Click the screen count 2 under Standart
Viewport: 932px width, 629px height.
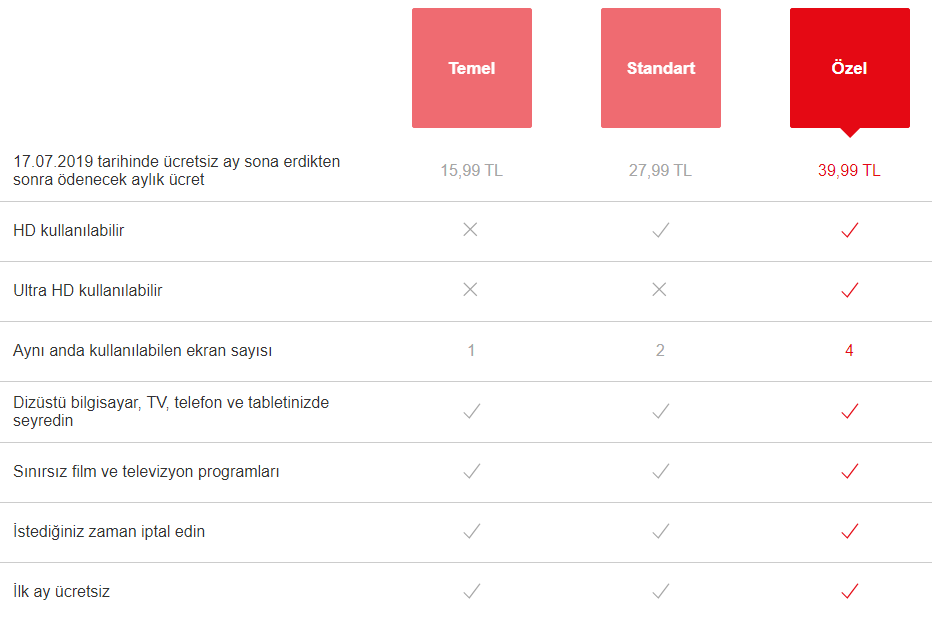point(660,351)
